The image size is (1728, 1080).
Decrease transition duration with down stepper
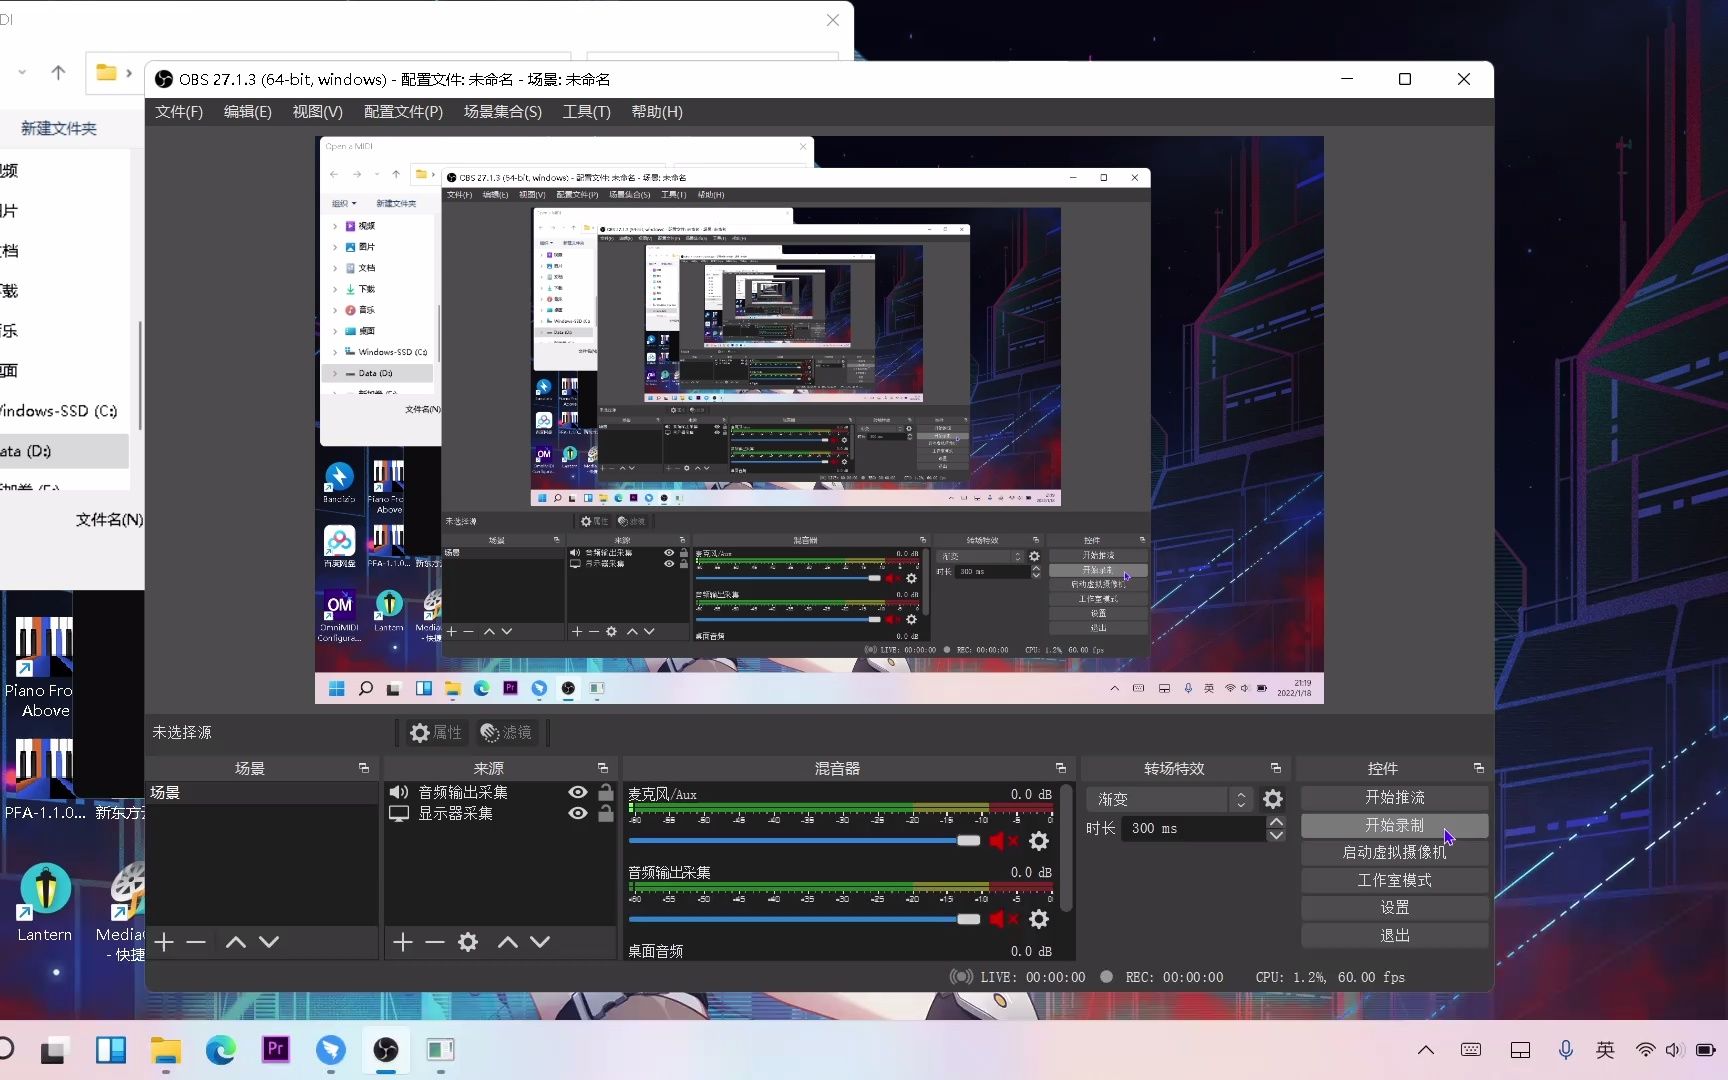(1276, 835)
